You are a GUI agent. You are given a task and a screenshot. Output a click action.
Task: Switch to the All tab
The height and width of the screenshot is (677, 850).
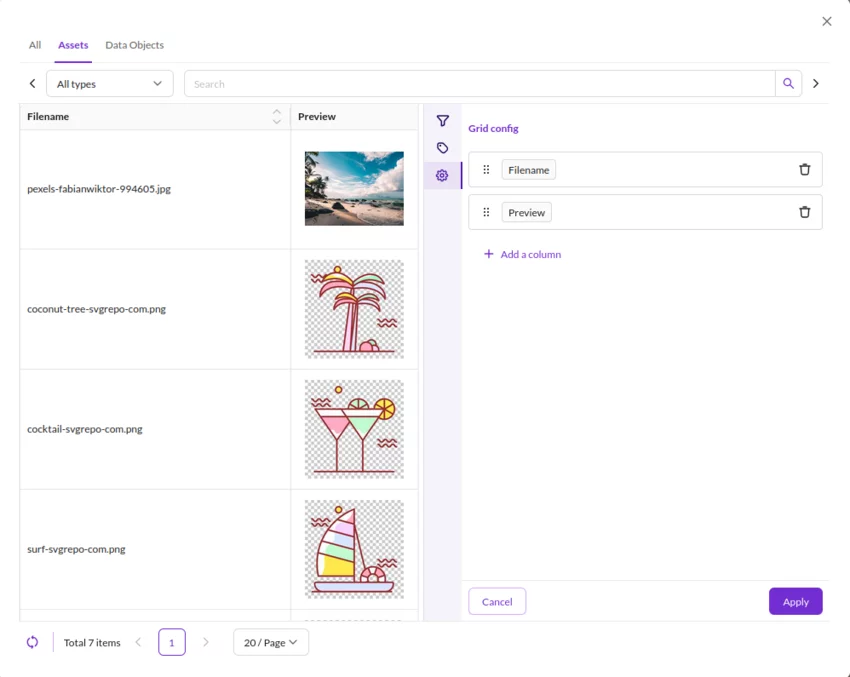coord(35,45)
